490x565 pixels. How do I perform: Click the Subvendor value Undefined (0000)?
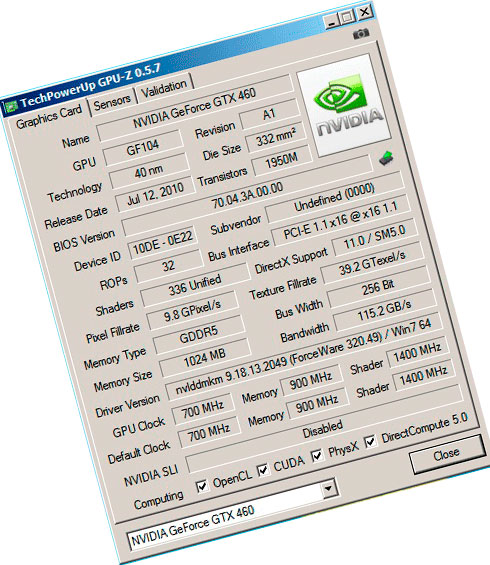click(x=335, y=197)
